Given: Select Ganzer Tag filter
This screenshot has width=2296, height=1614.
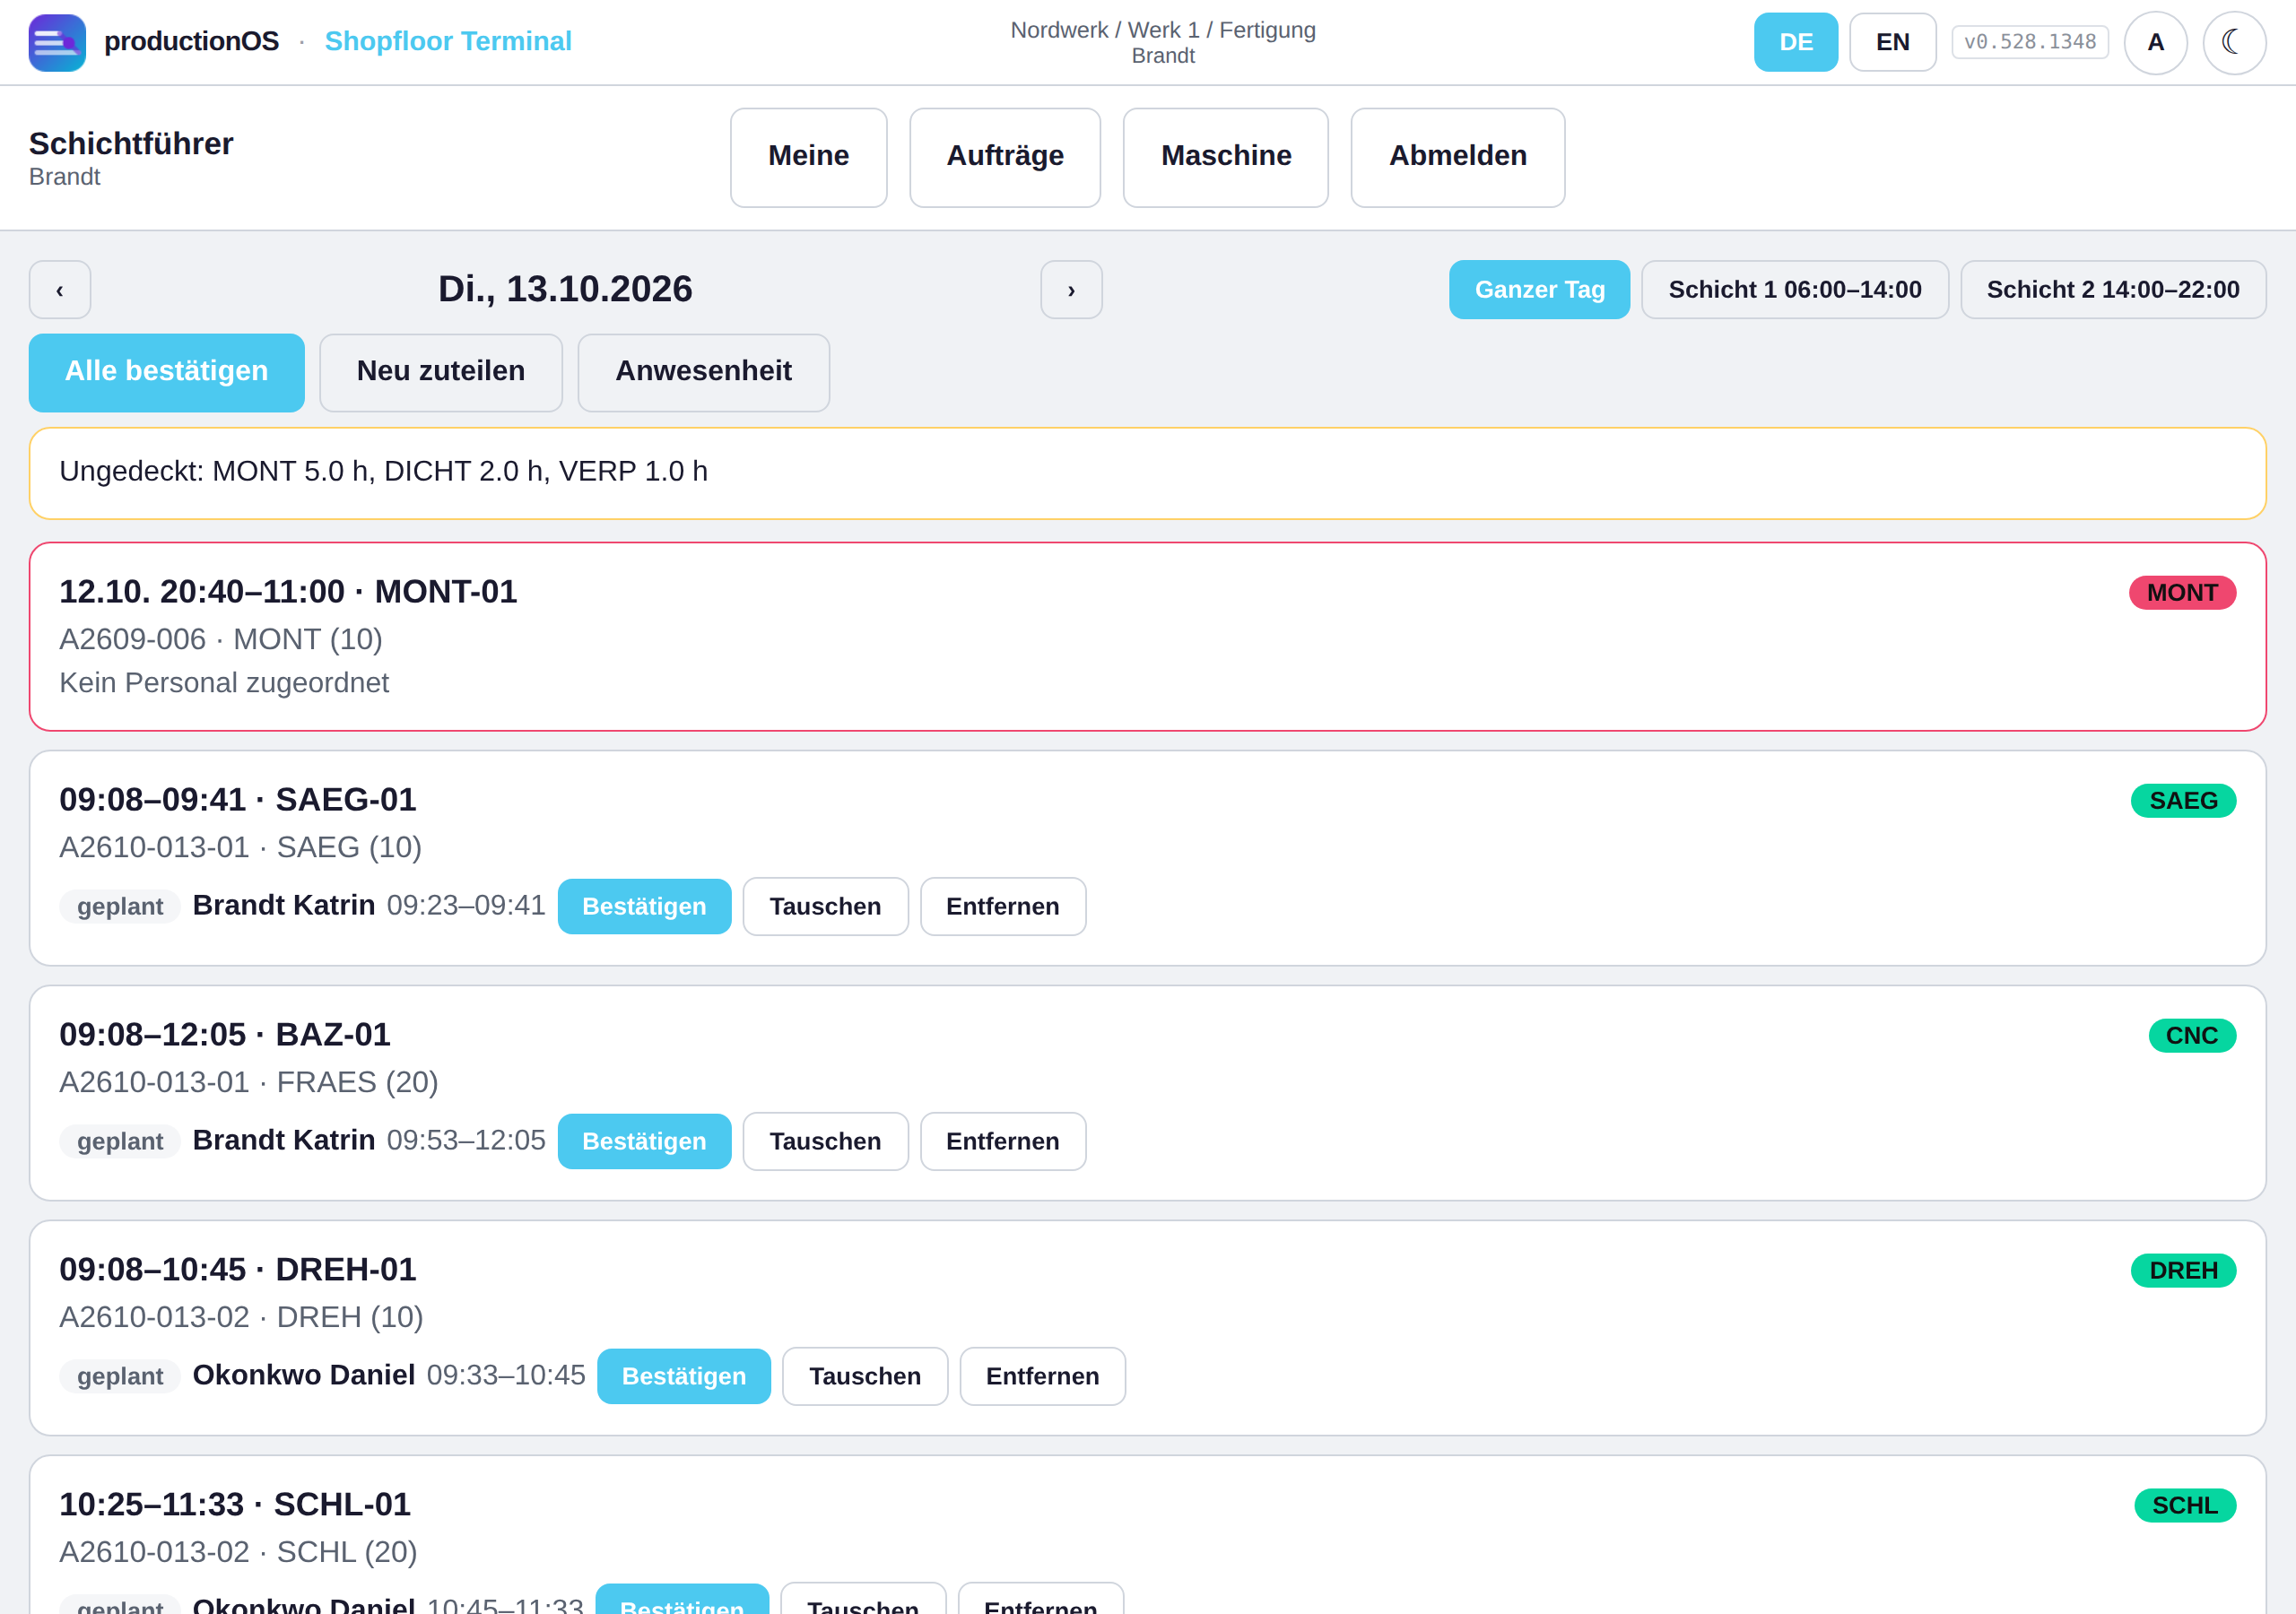Looking at the screenshot, I should [1539, 290].
